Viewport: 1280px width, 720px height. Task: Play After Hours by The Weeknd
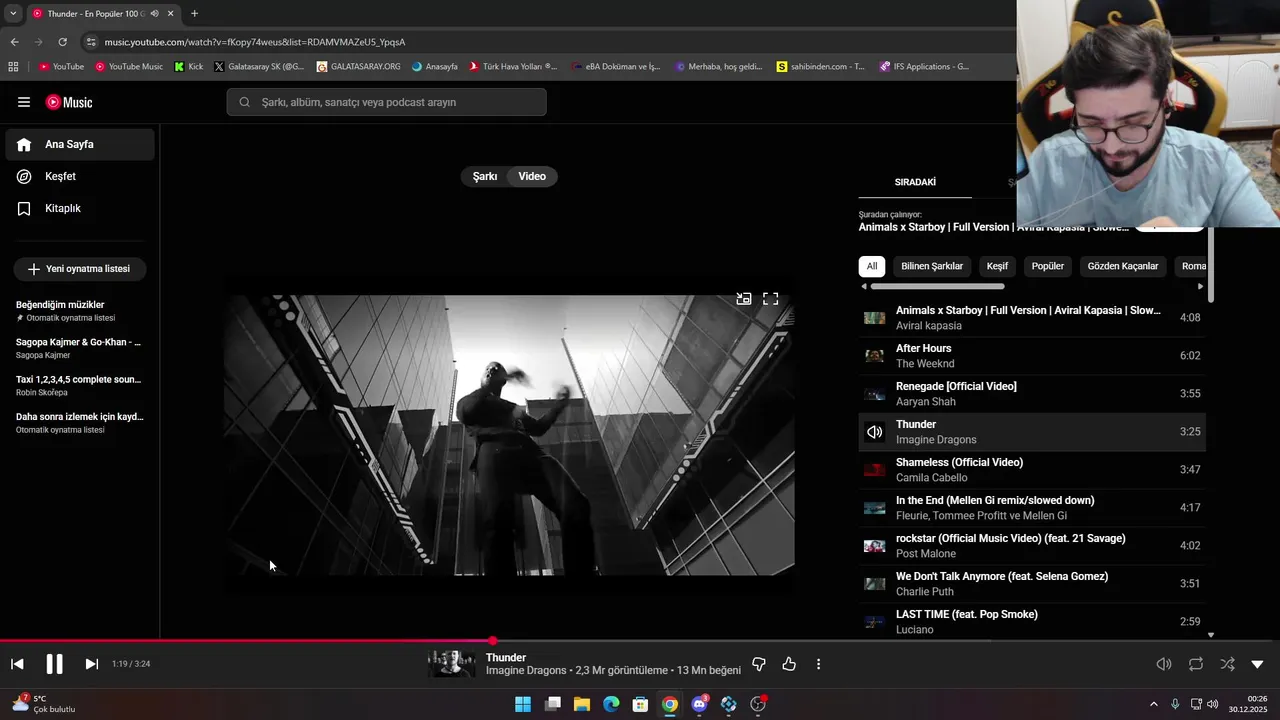1032,356
